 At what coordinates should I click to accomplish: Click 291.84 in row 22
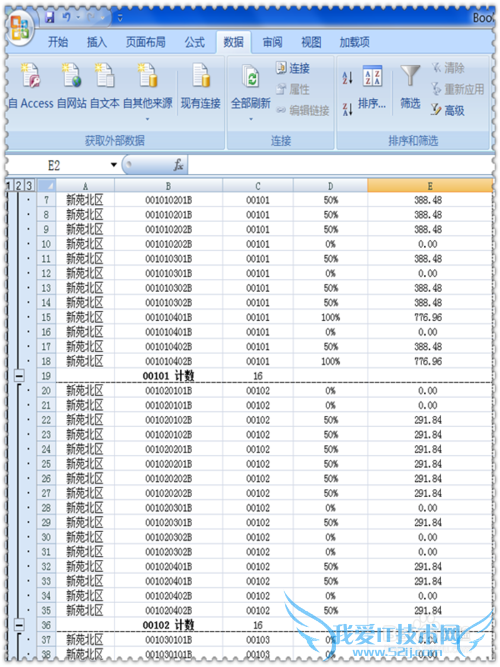click(x=429, y=420)
